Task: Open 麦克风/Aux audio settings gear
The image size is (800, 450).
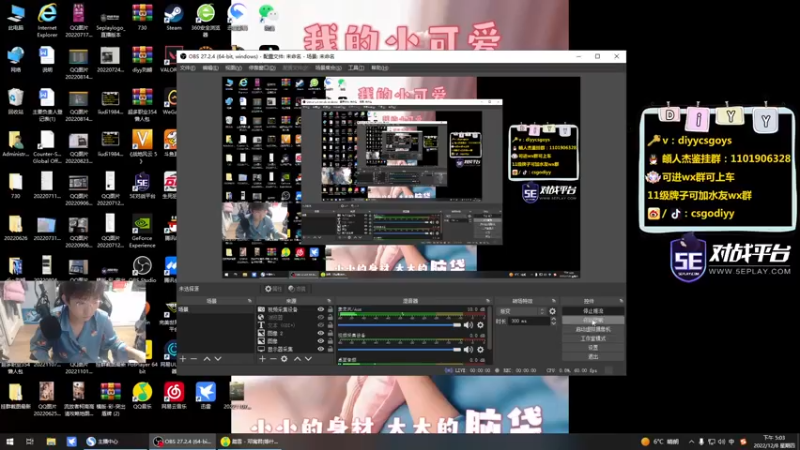Action: [480, 325]
